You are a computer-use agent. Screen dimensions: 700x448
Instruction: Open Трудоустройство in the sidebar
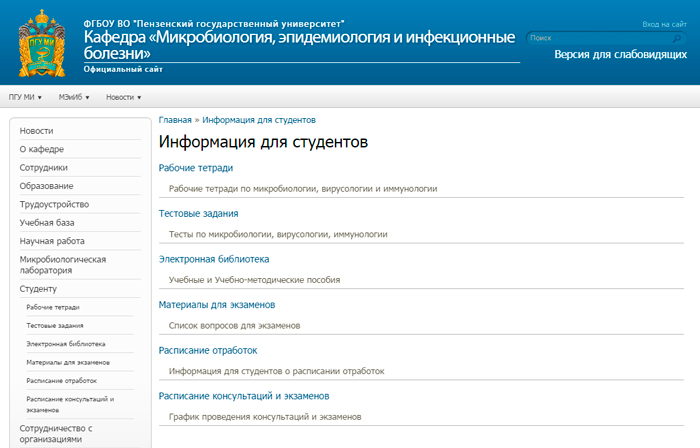point(54,204)
